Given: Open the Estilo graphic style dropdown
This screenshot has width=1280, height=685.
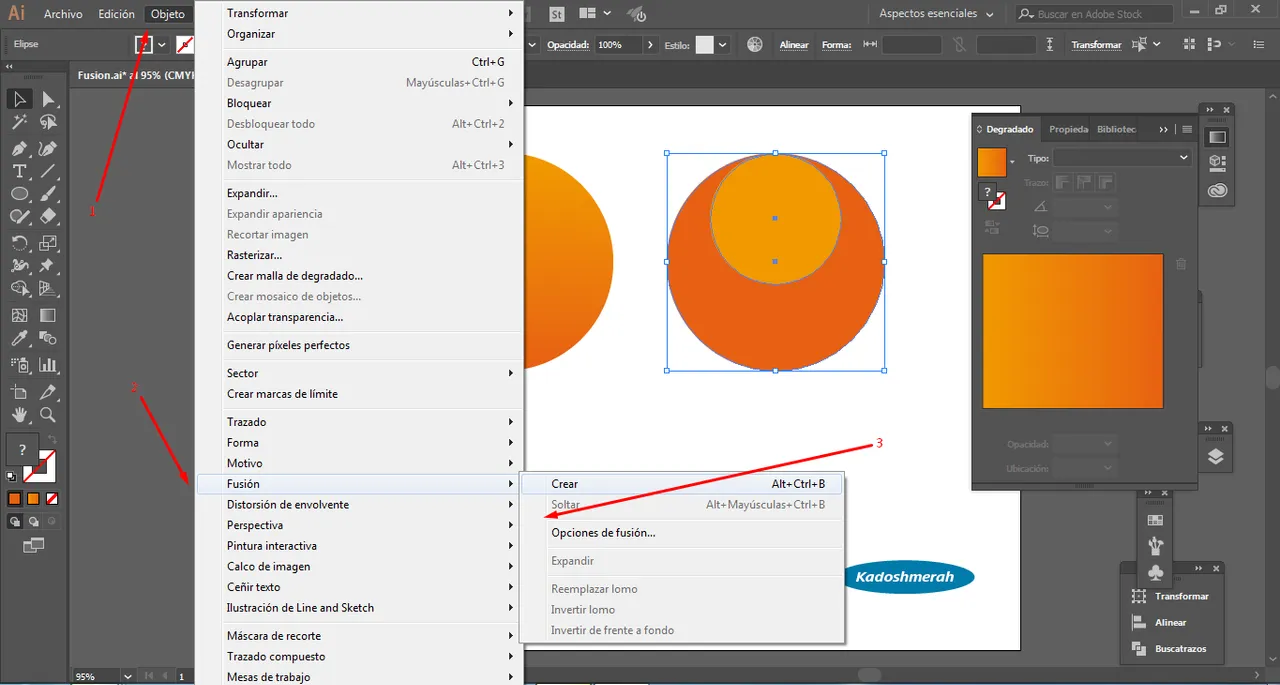Looking at the screenshot, I should [723, 45].
